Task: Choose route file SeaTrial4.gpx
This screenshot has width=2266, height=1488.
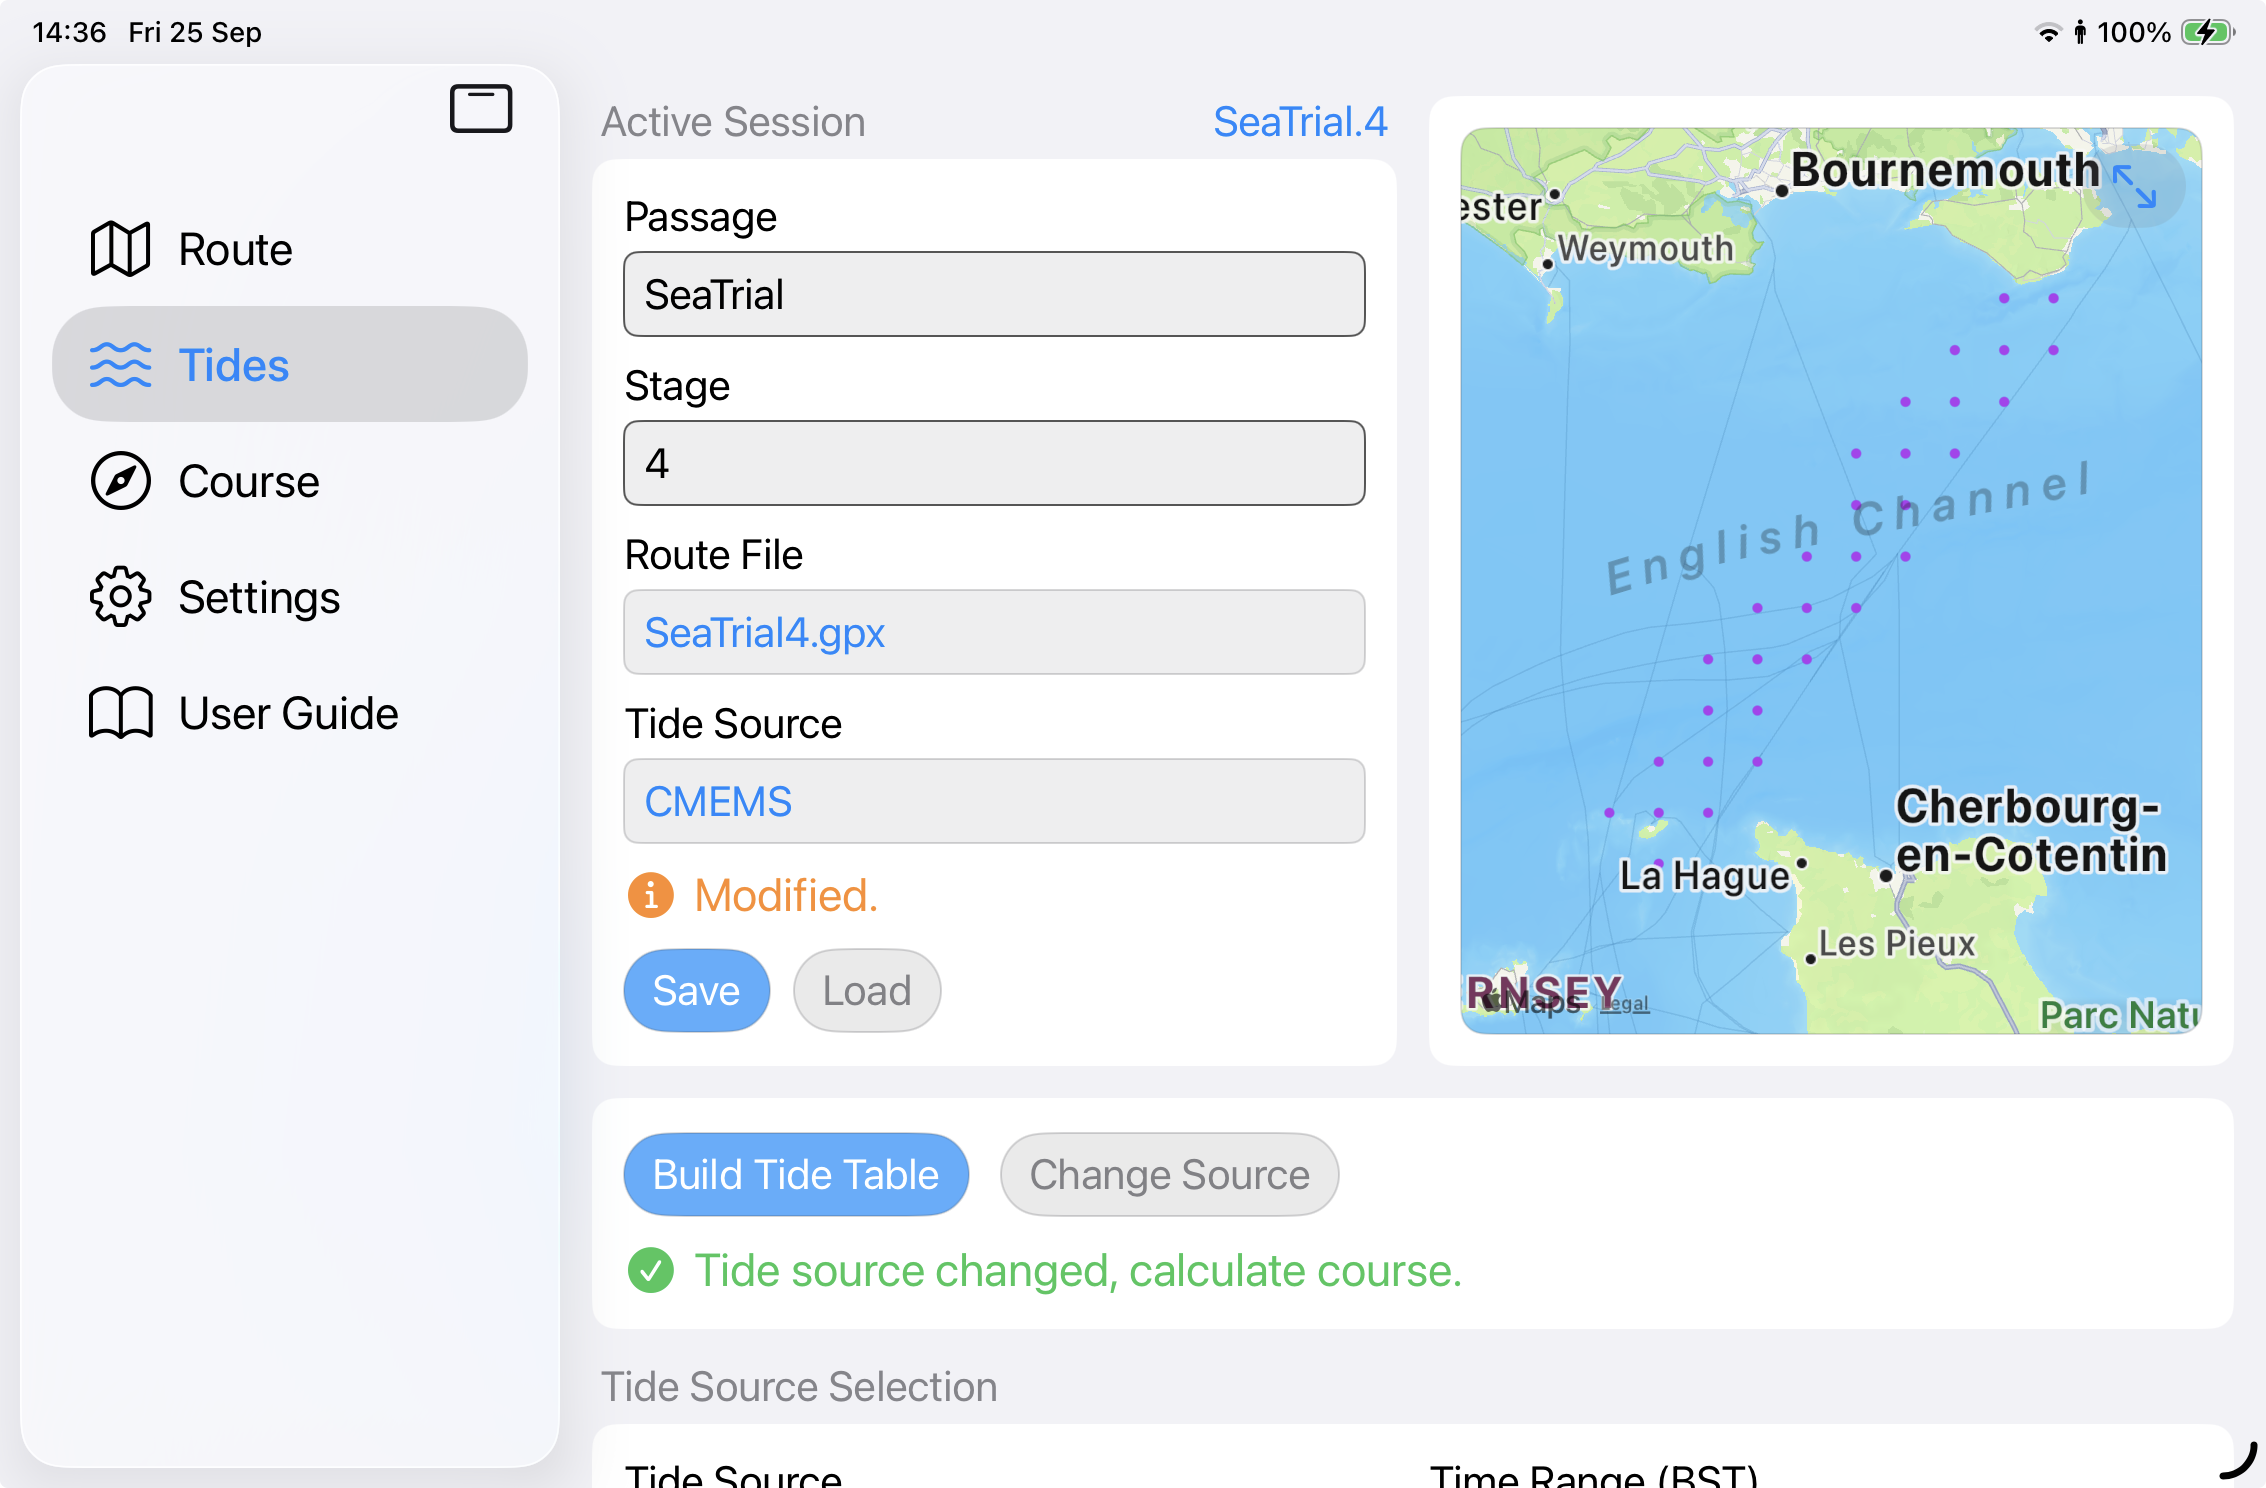Action: tap(994, 632)
